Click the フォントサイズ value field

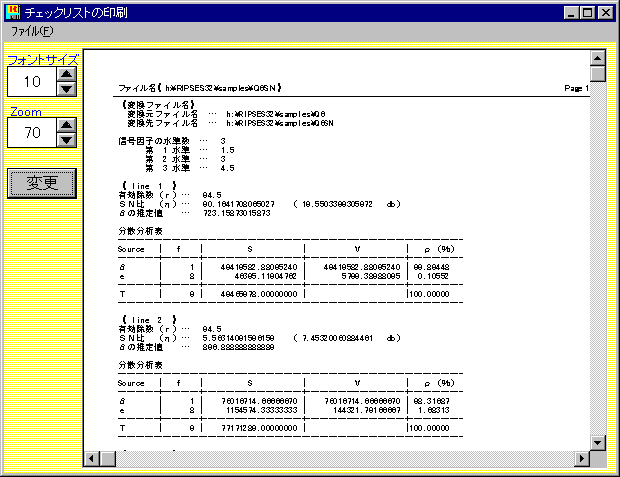click(32, 81)
